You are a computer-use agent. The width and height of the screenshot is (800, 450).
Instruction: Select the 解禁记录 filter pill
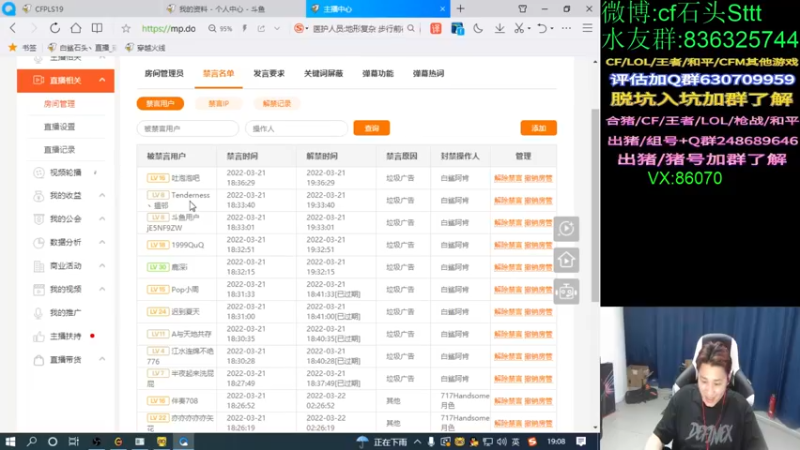[277, 104]
